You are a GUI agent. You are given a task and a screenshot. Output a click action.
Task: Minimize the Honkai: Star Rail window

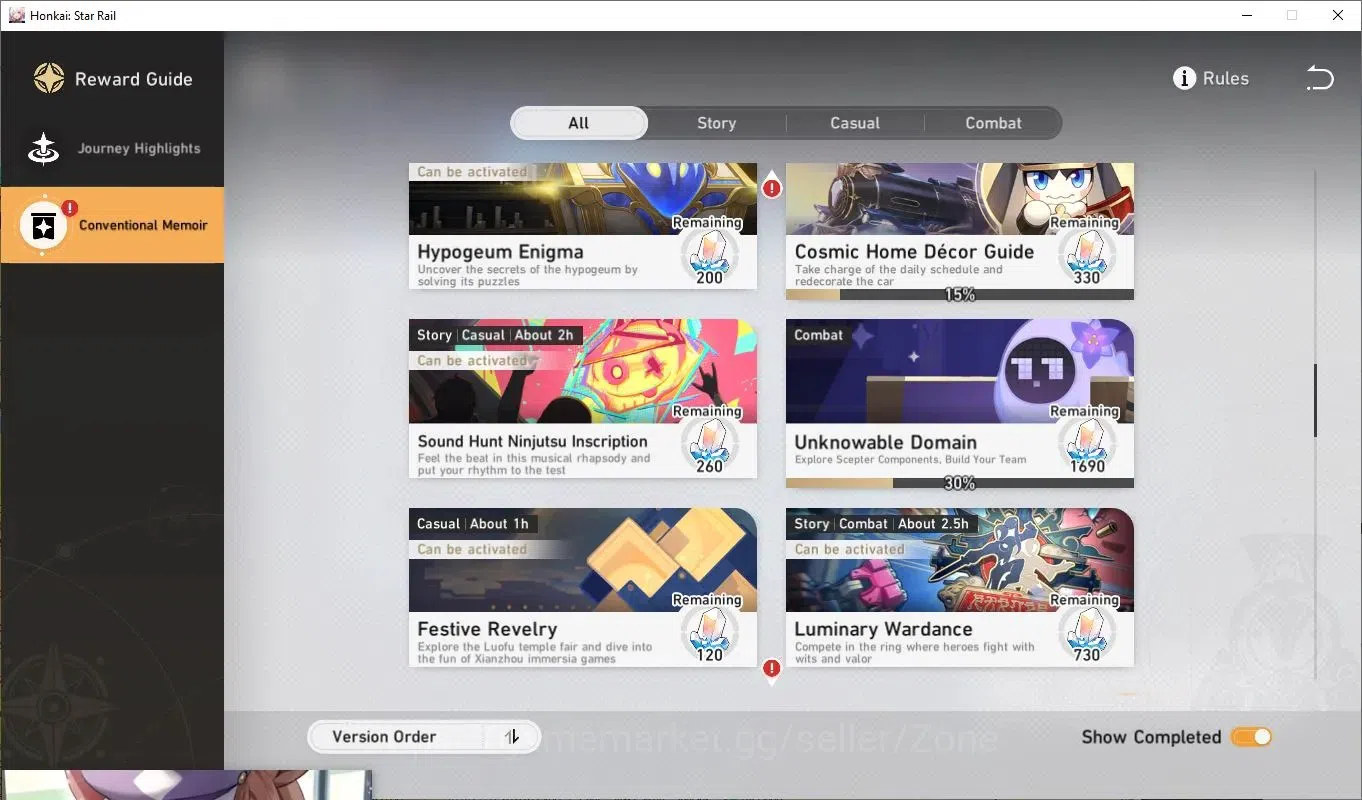1247,15
